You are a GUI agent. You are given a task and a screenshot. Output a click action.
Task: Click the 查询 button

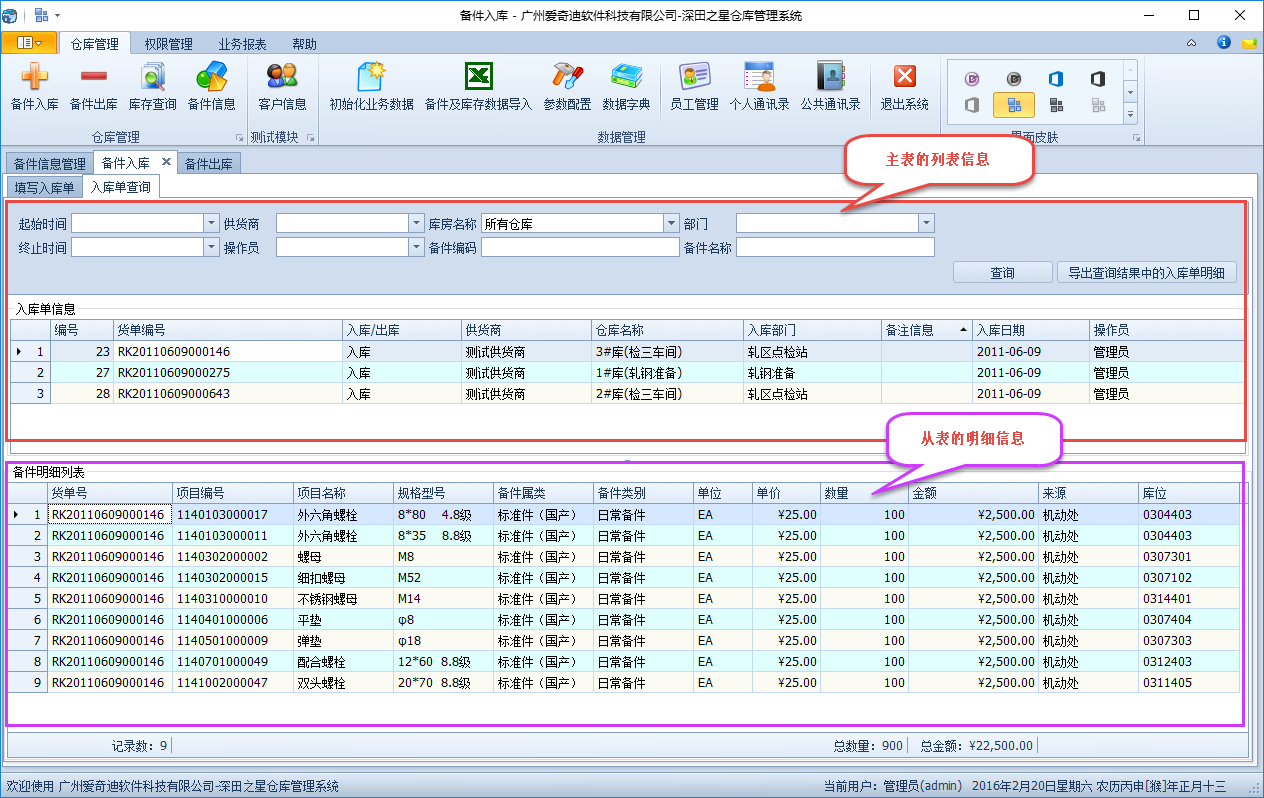coord(1002,273)
